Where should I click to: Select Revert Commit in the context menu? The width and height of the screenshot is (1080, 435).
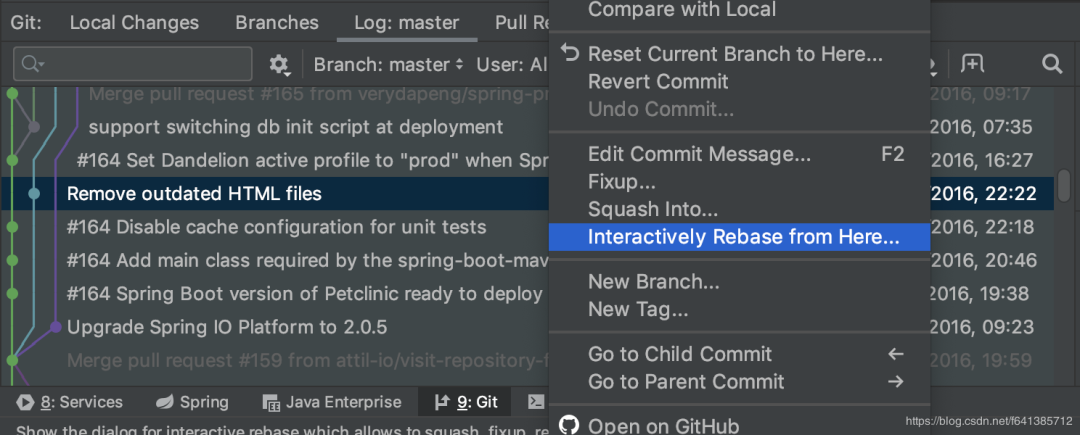coord(658,81)
